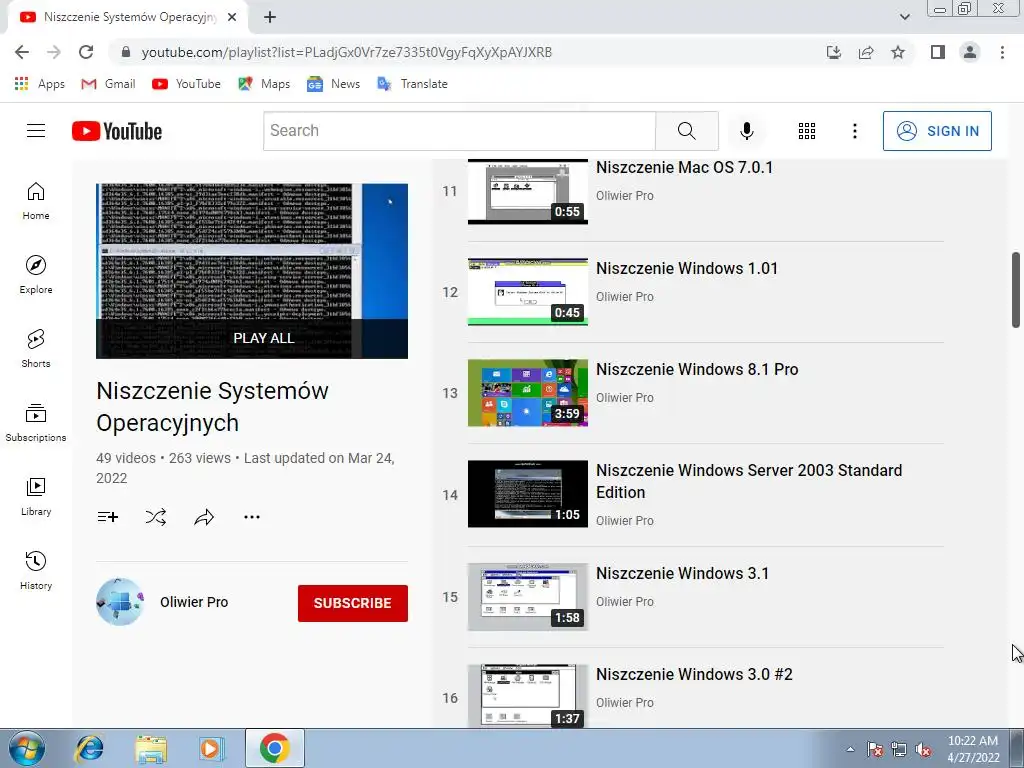Go to Home in sidebar

(x=36, y=200)
